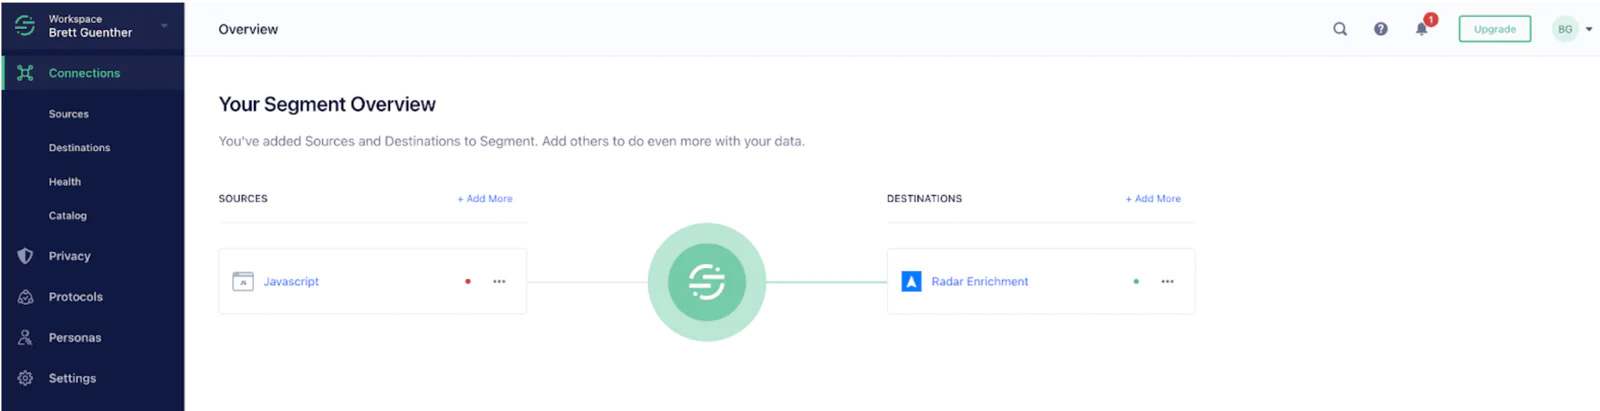Open the Javascript source link
The height and width of the screenshot is (411, 1600).
tap(291, 282)
